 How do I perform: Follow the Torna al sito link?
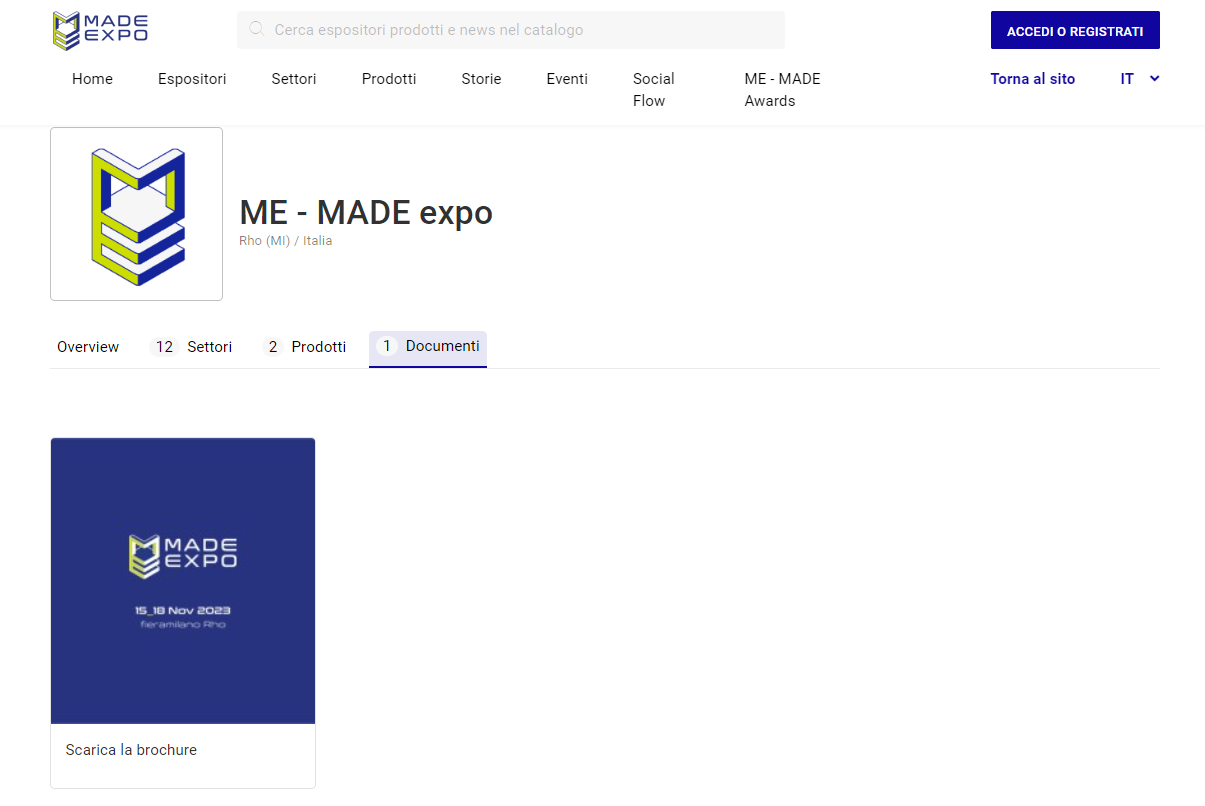[x=1033, y=79]
